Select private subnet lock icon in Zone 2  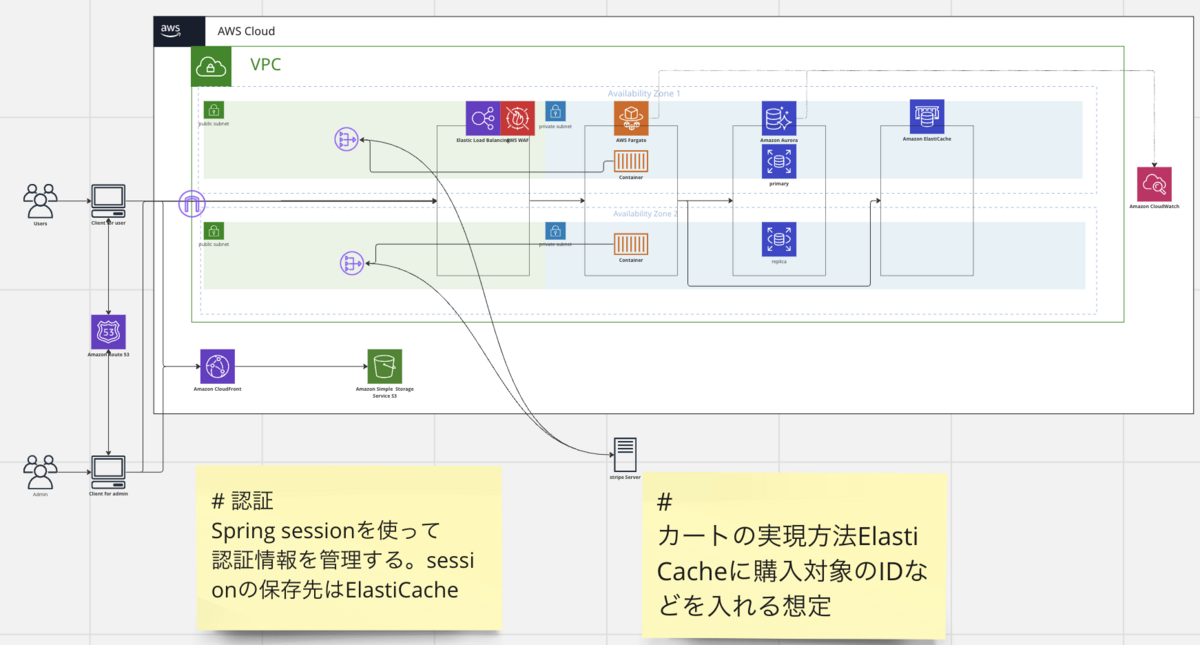[556, 231]
